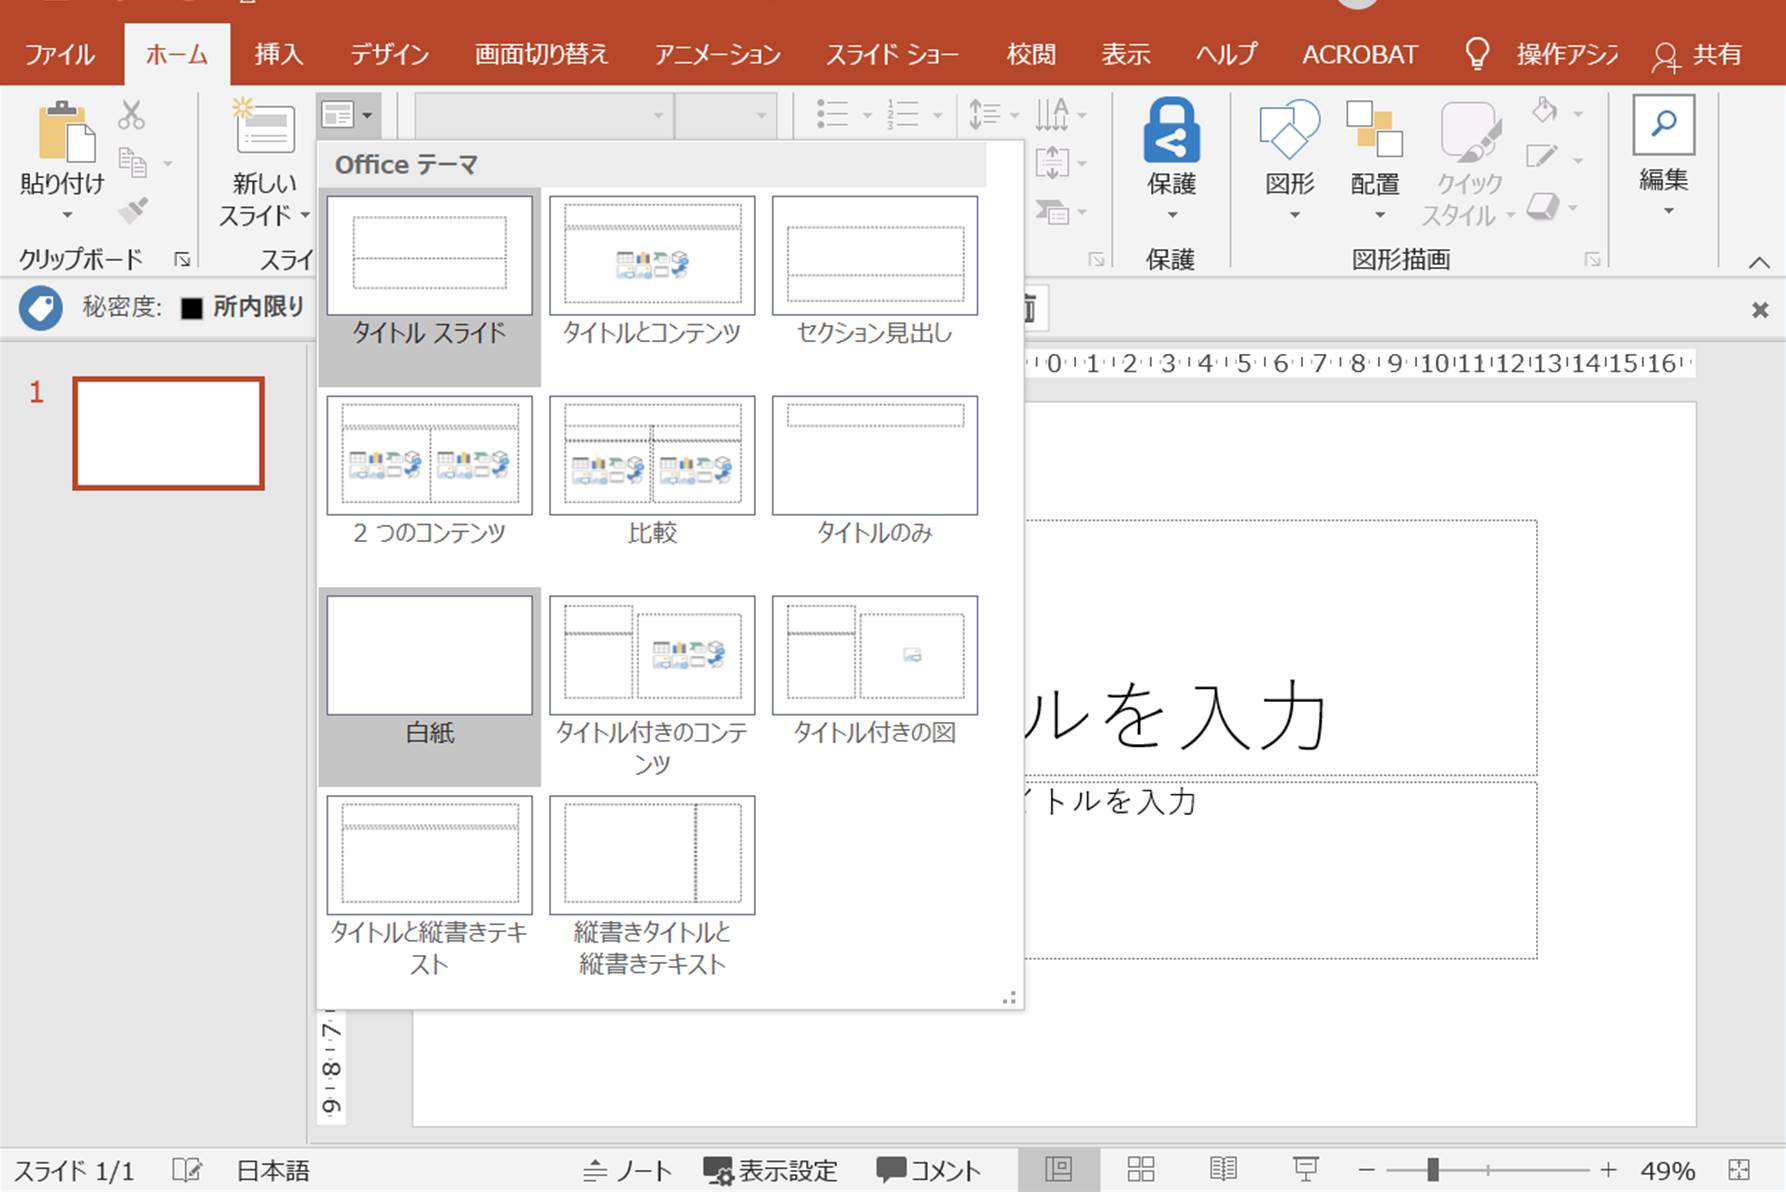Collapse the ribbon with the chevron
This screenshot has width=1786, height=1192.
coord(1758,263)
